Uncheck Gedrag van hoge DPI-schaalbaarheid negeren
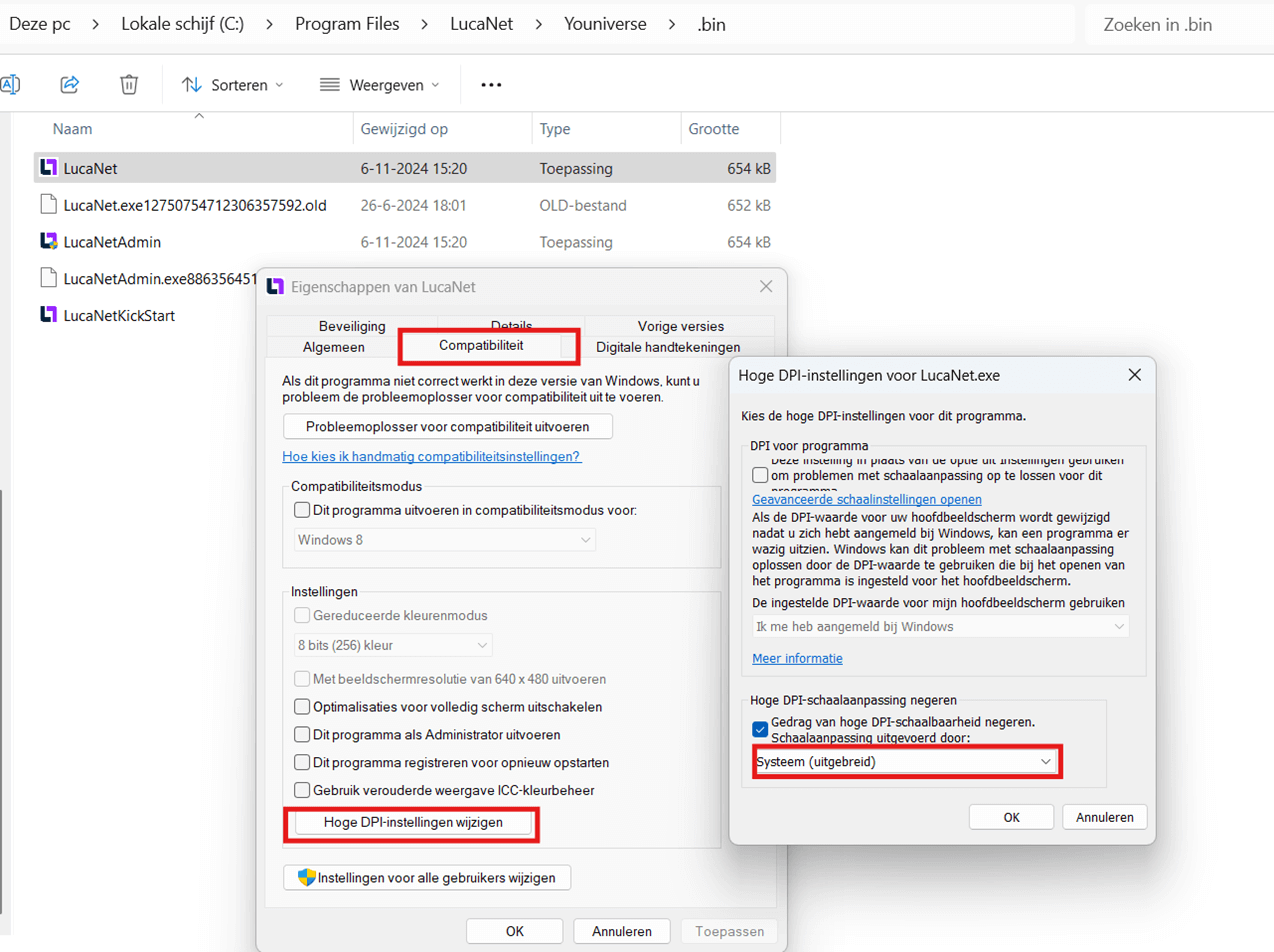This screenshot has width=1274, height=952. coord(760,728)
